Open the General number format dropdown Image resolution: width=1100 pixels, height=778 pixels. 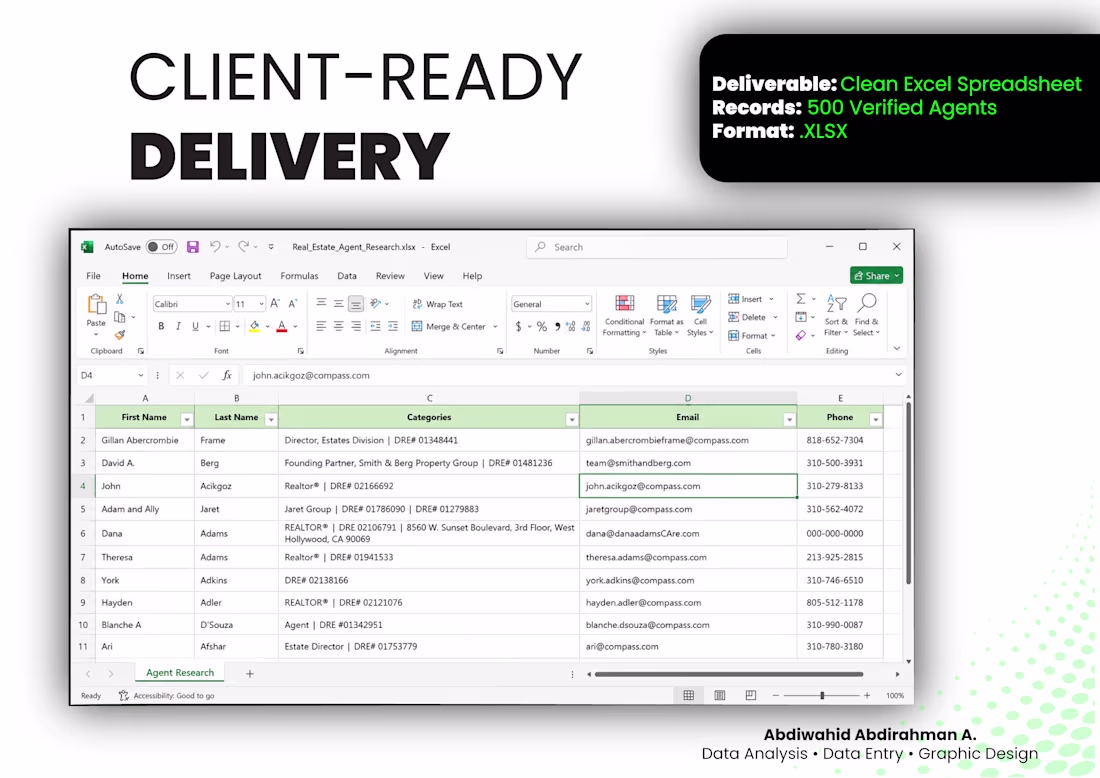pyautogui.click(x=587, y=304)
